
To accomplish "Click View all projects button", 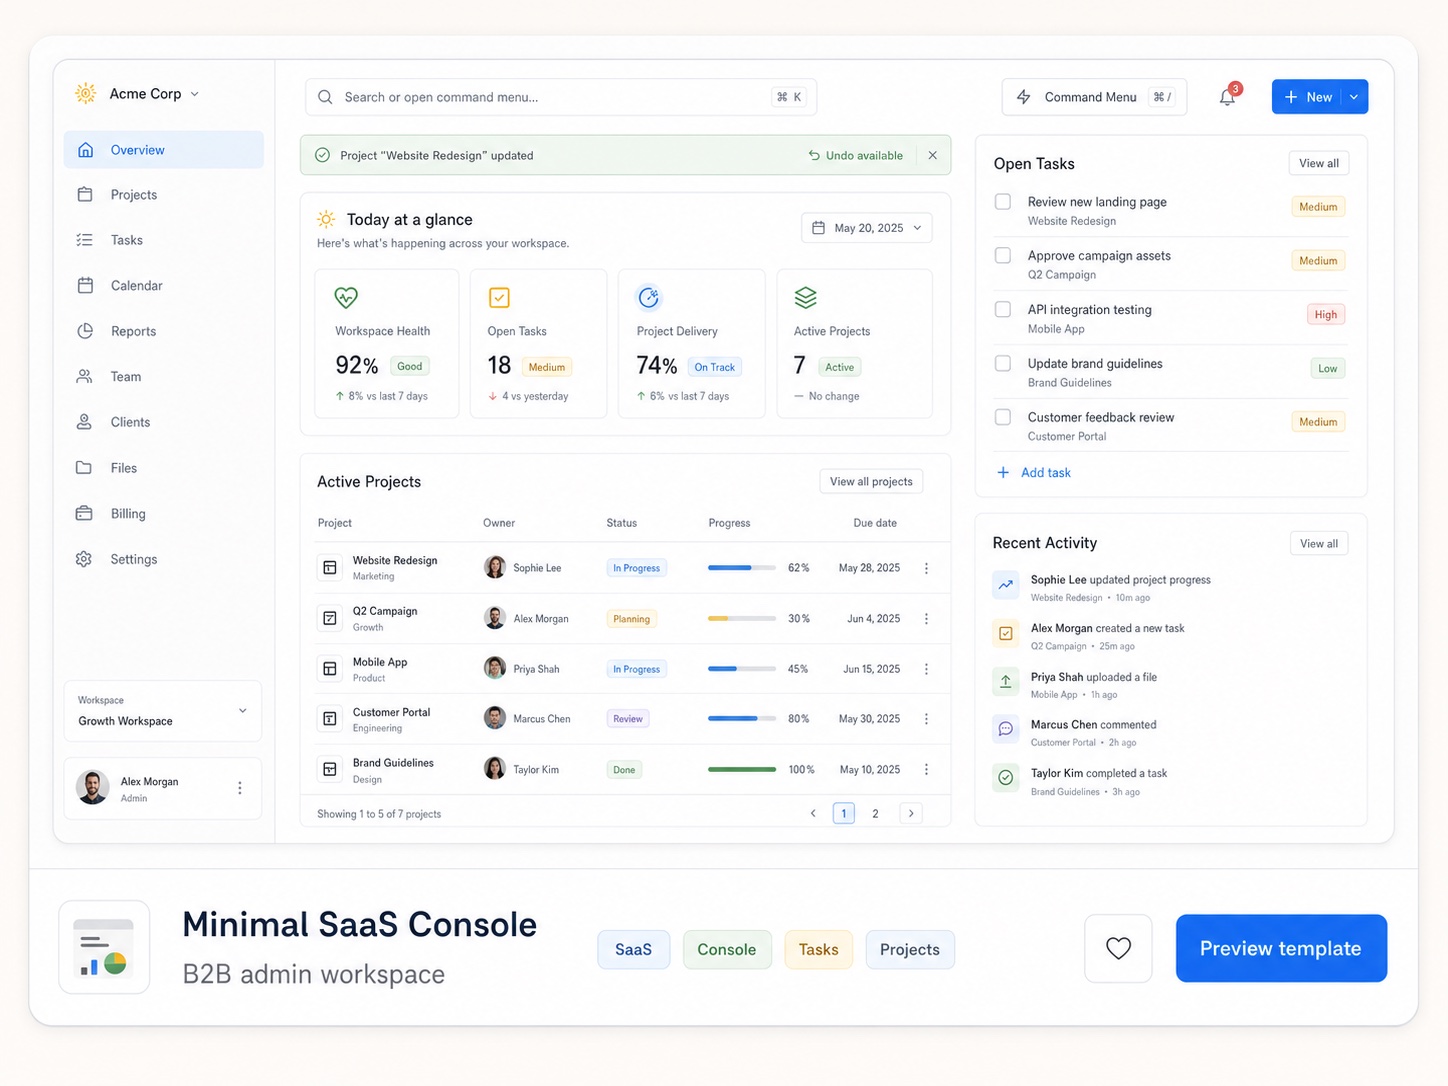I will click(871, 481).
